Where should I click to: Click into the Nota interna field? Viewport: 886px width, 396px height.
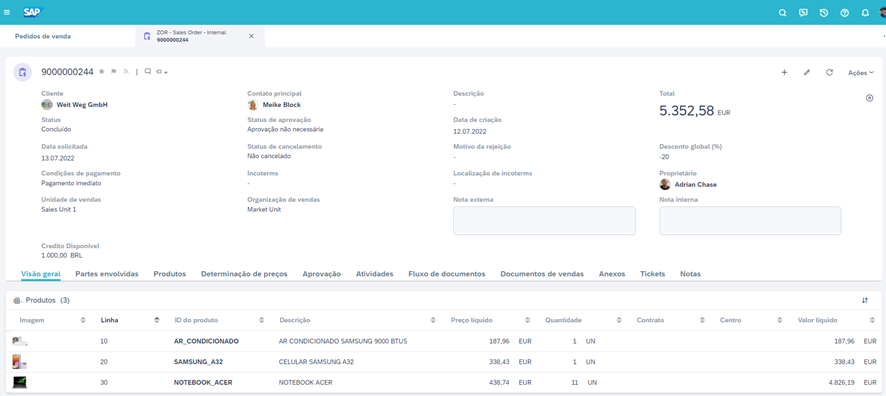coord(750,220)
